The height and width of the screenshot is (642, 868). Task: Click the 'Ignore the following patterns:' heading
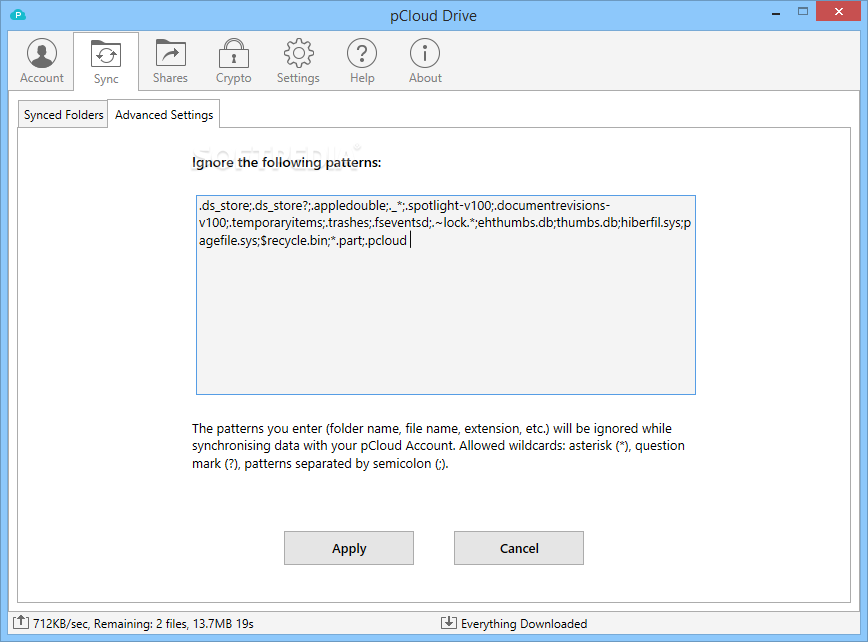point(287,162)
